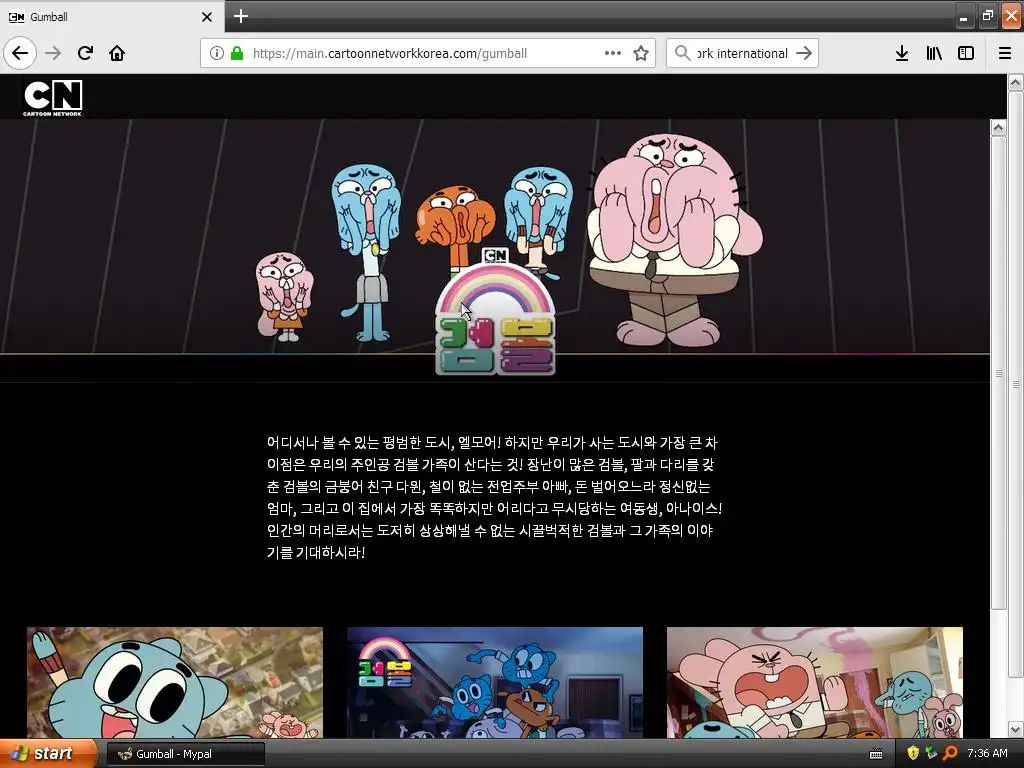
Task: Select the Gumball browser tab
Action: point(112,16)
